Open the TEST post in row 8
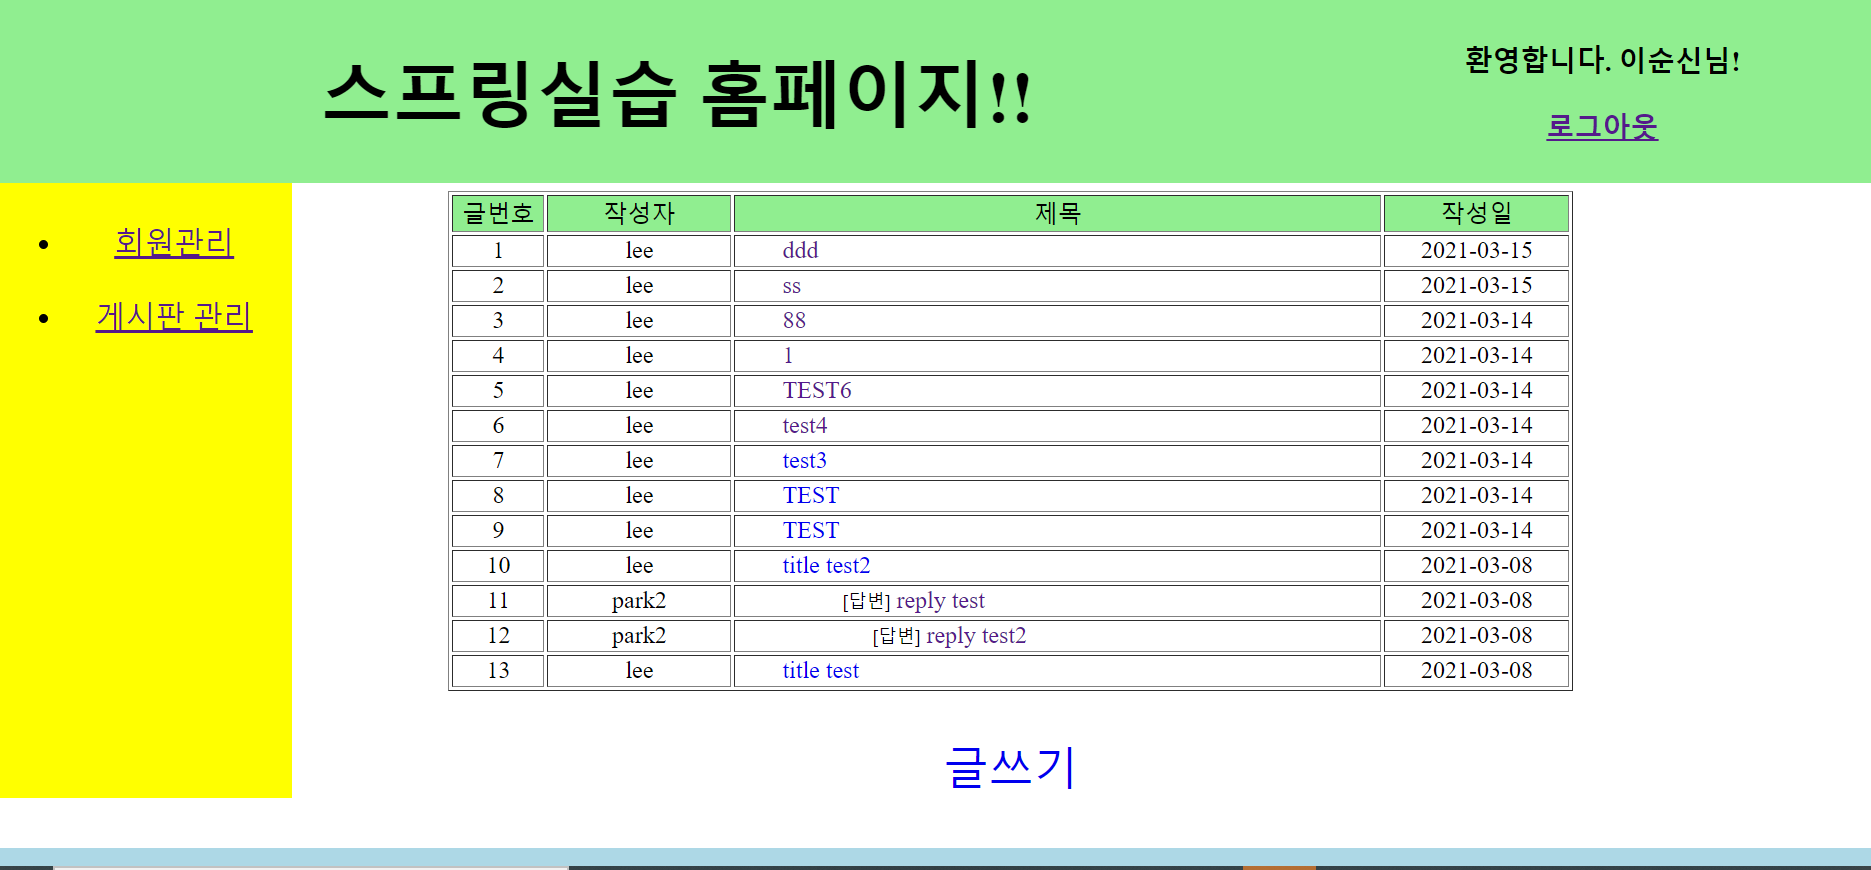 pyautogui.click(x=811, y=496)
